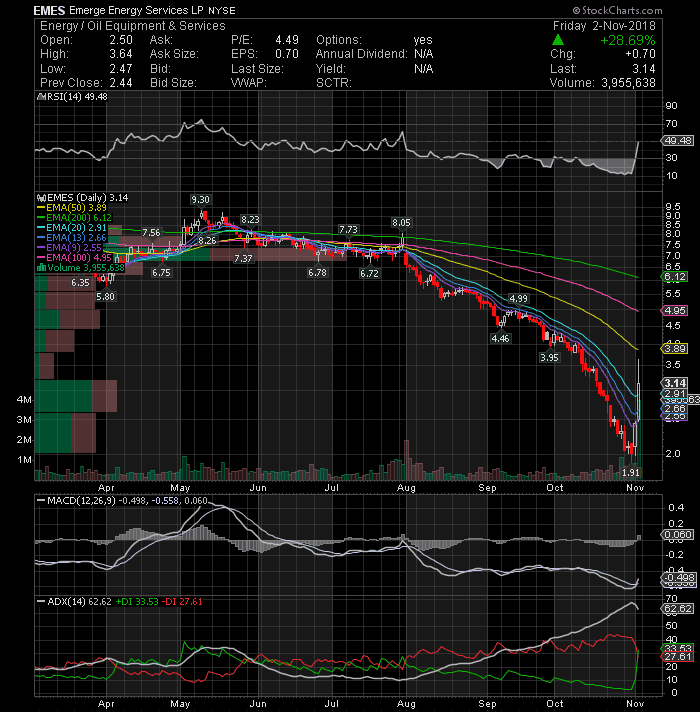Image resolution: width=700 pixels, height=712 pixels.
Task: Click the EMA(13) 2.66 legend entry
Action: pyautogui.click(x=72, y=237)
